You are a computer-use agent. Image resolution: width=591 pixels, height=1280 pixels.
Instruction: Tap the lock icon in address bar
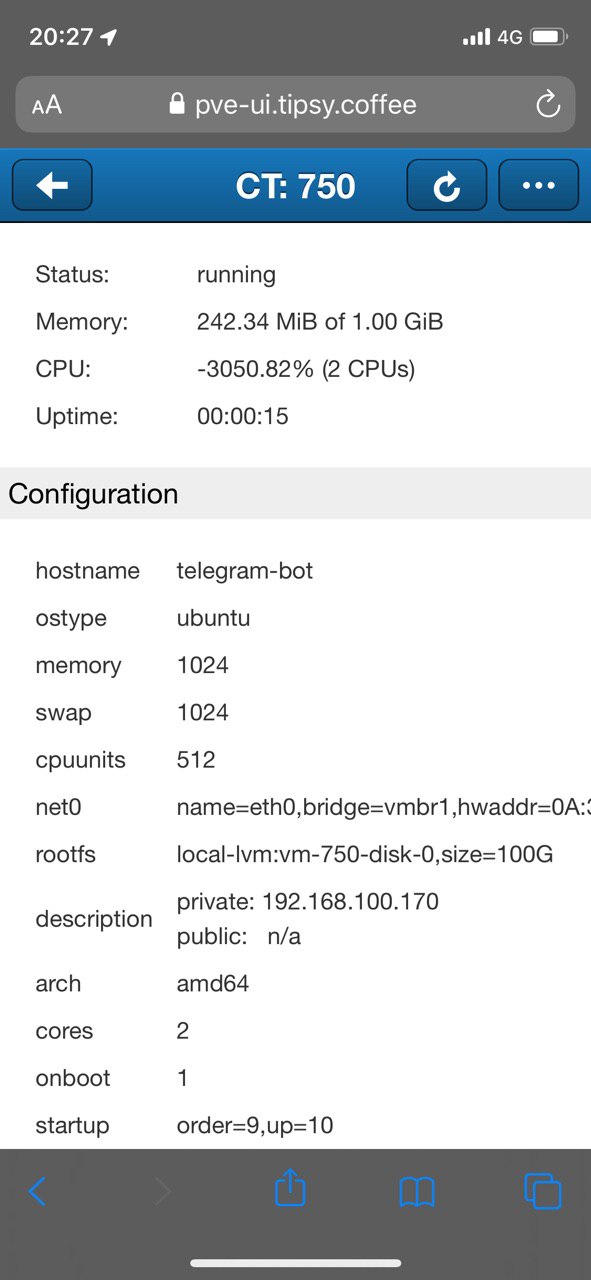pyautogui.click(x=177, y=104)
